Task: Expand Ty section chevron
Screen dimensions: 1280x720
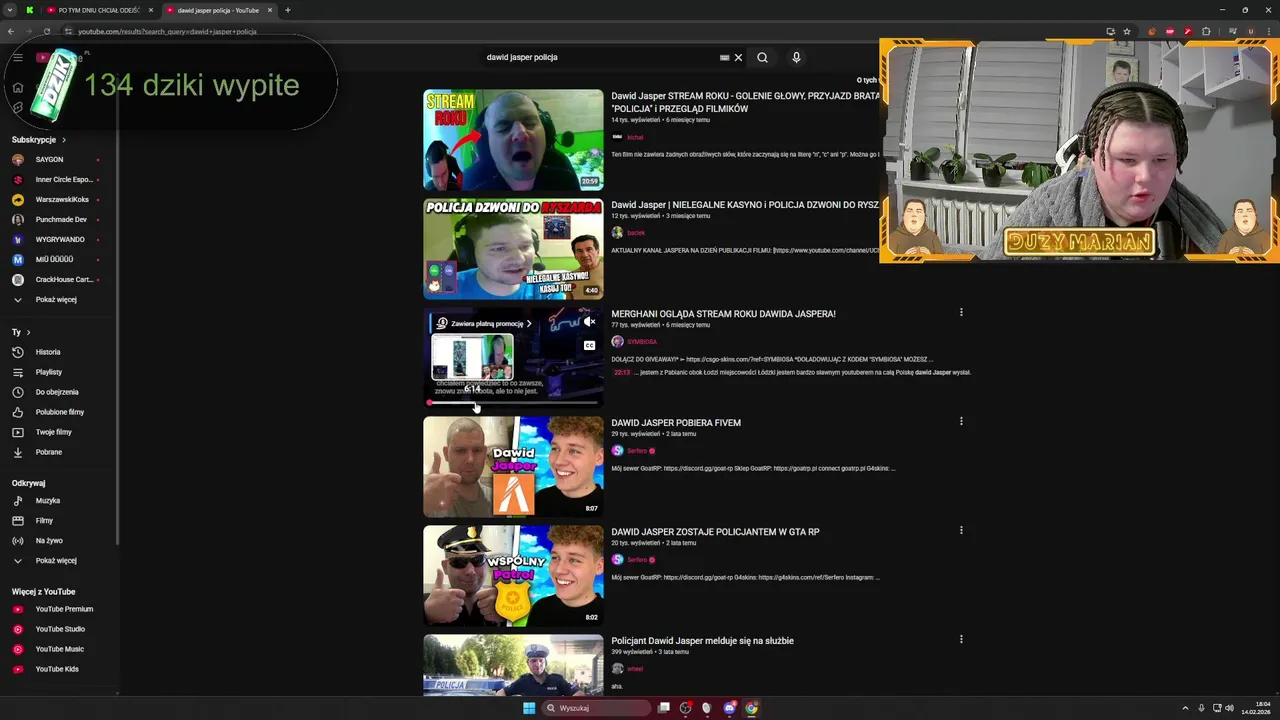Action: coord(28,332)
